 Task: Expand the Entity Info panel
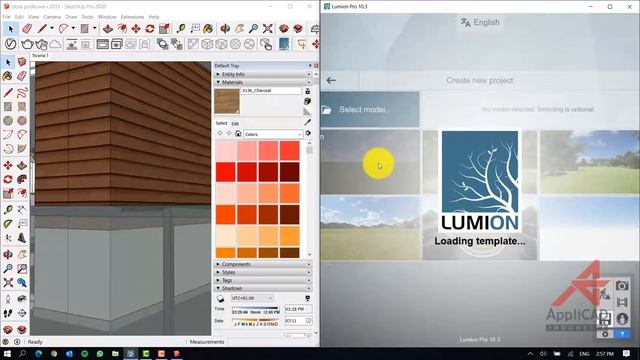click(263, 74)
